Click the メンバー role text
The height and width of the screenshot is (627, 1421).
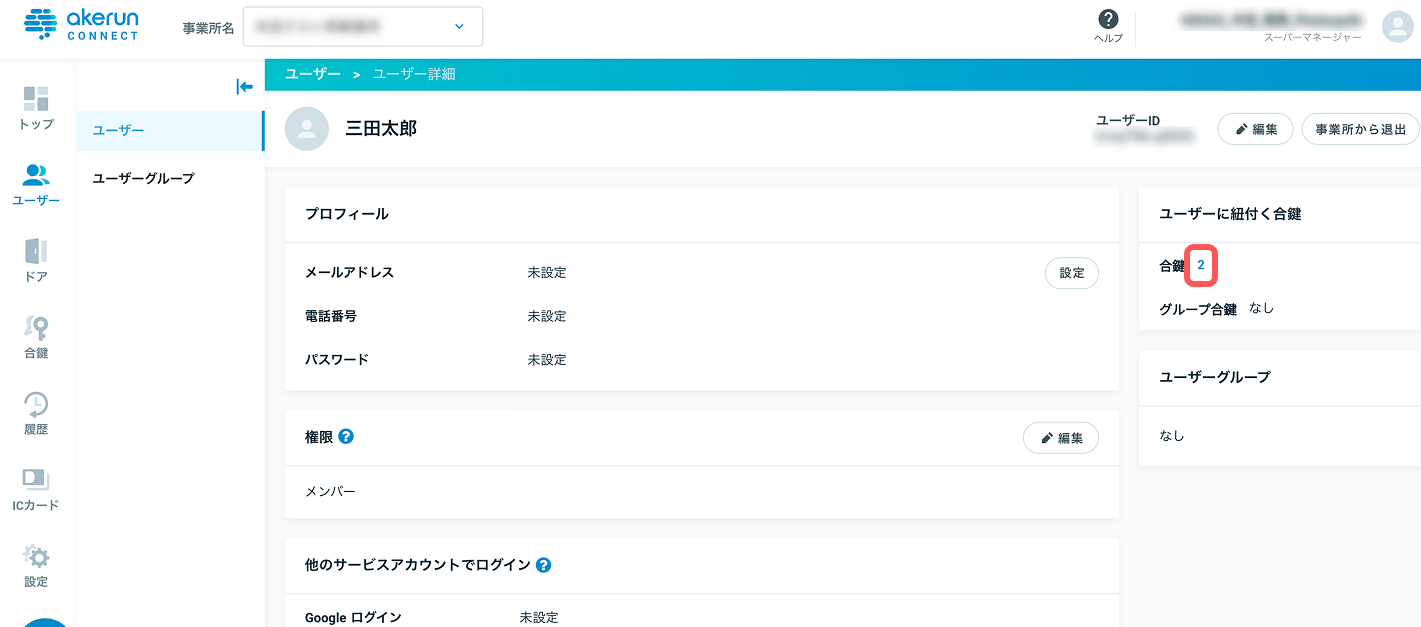pyautogui.click(x=330, y=492)
